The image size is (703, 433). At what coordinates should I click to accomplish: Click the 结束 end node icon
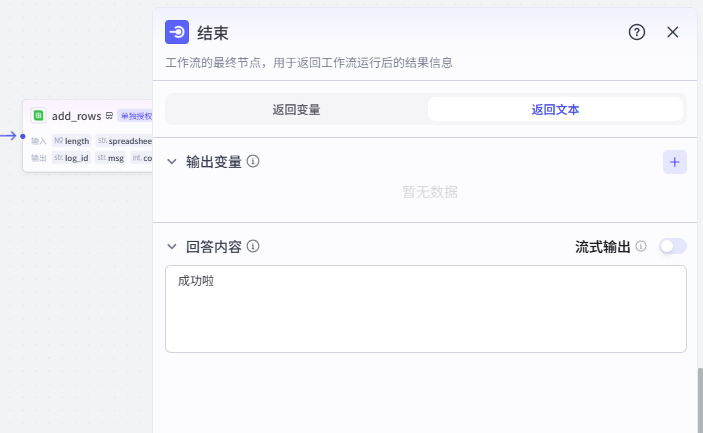click(x=177, y=32)
